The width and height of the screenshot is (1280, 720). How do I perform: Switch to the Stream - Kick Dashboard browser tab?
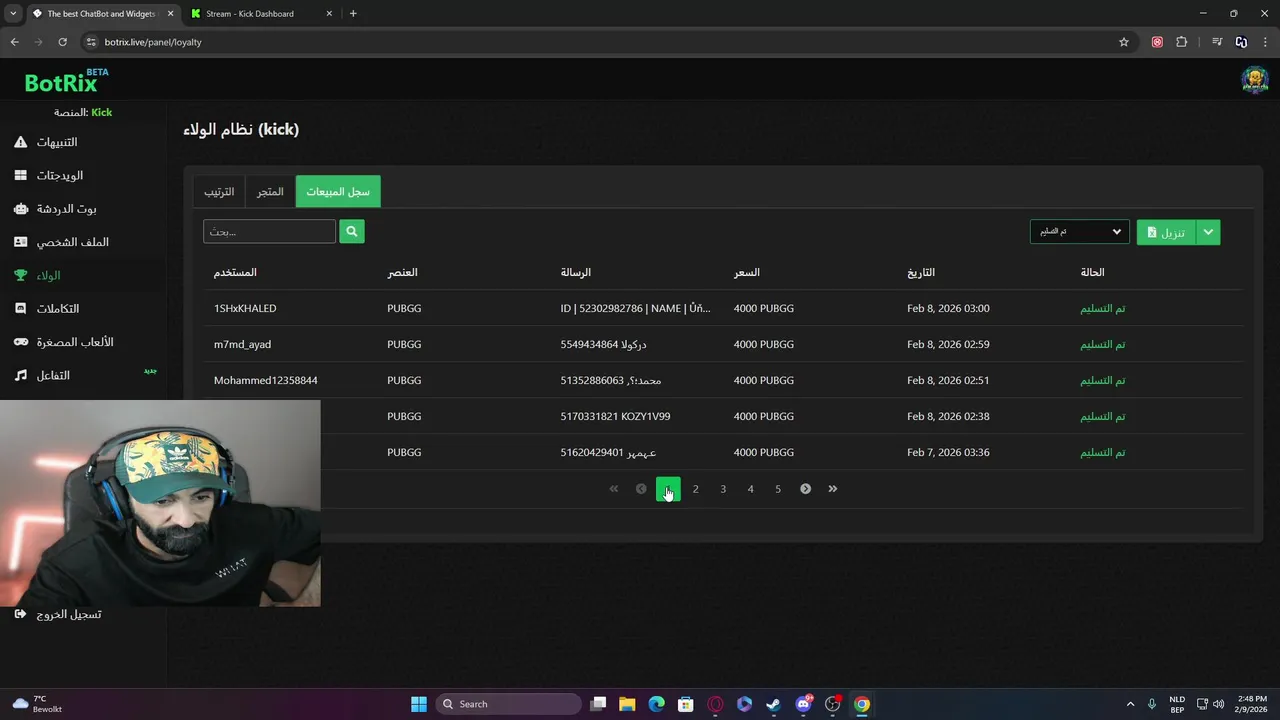[260, 14]
